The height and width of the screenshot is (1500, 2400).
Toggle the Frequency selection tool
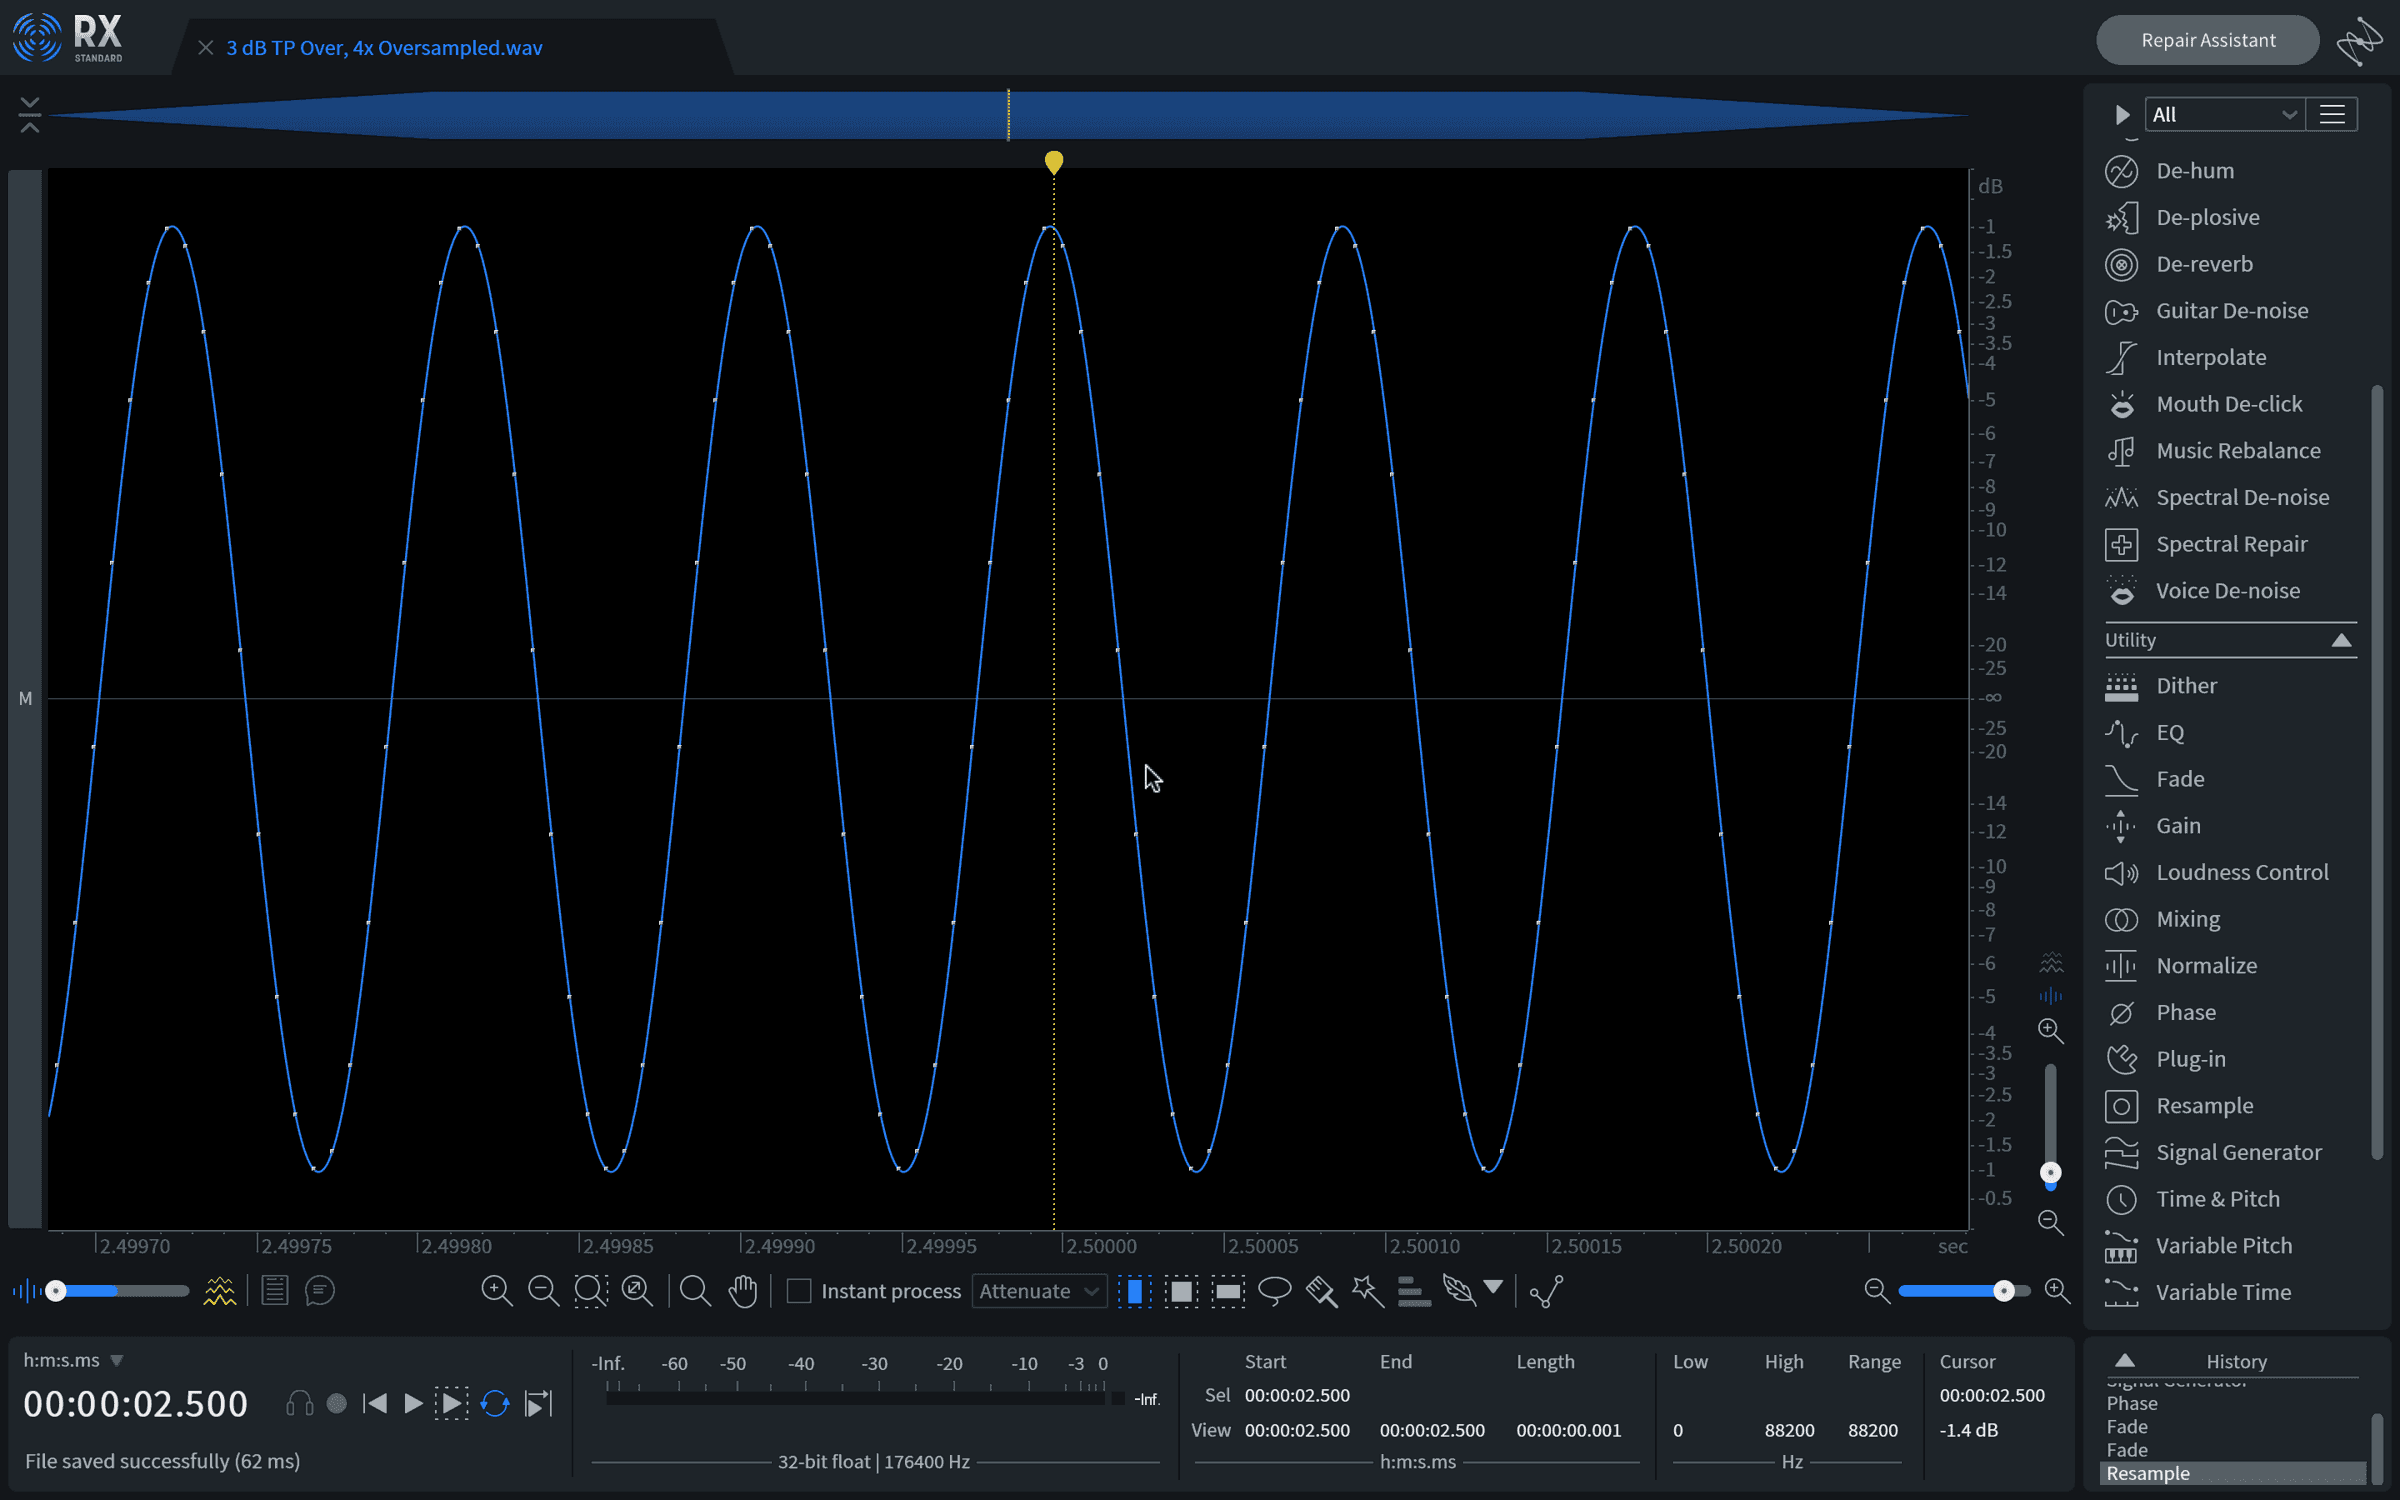pyautogui.click(x=1228, y=1291)
